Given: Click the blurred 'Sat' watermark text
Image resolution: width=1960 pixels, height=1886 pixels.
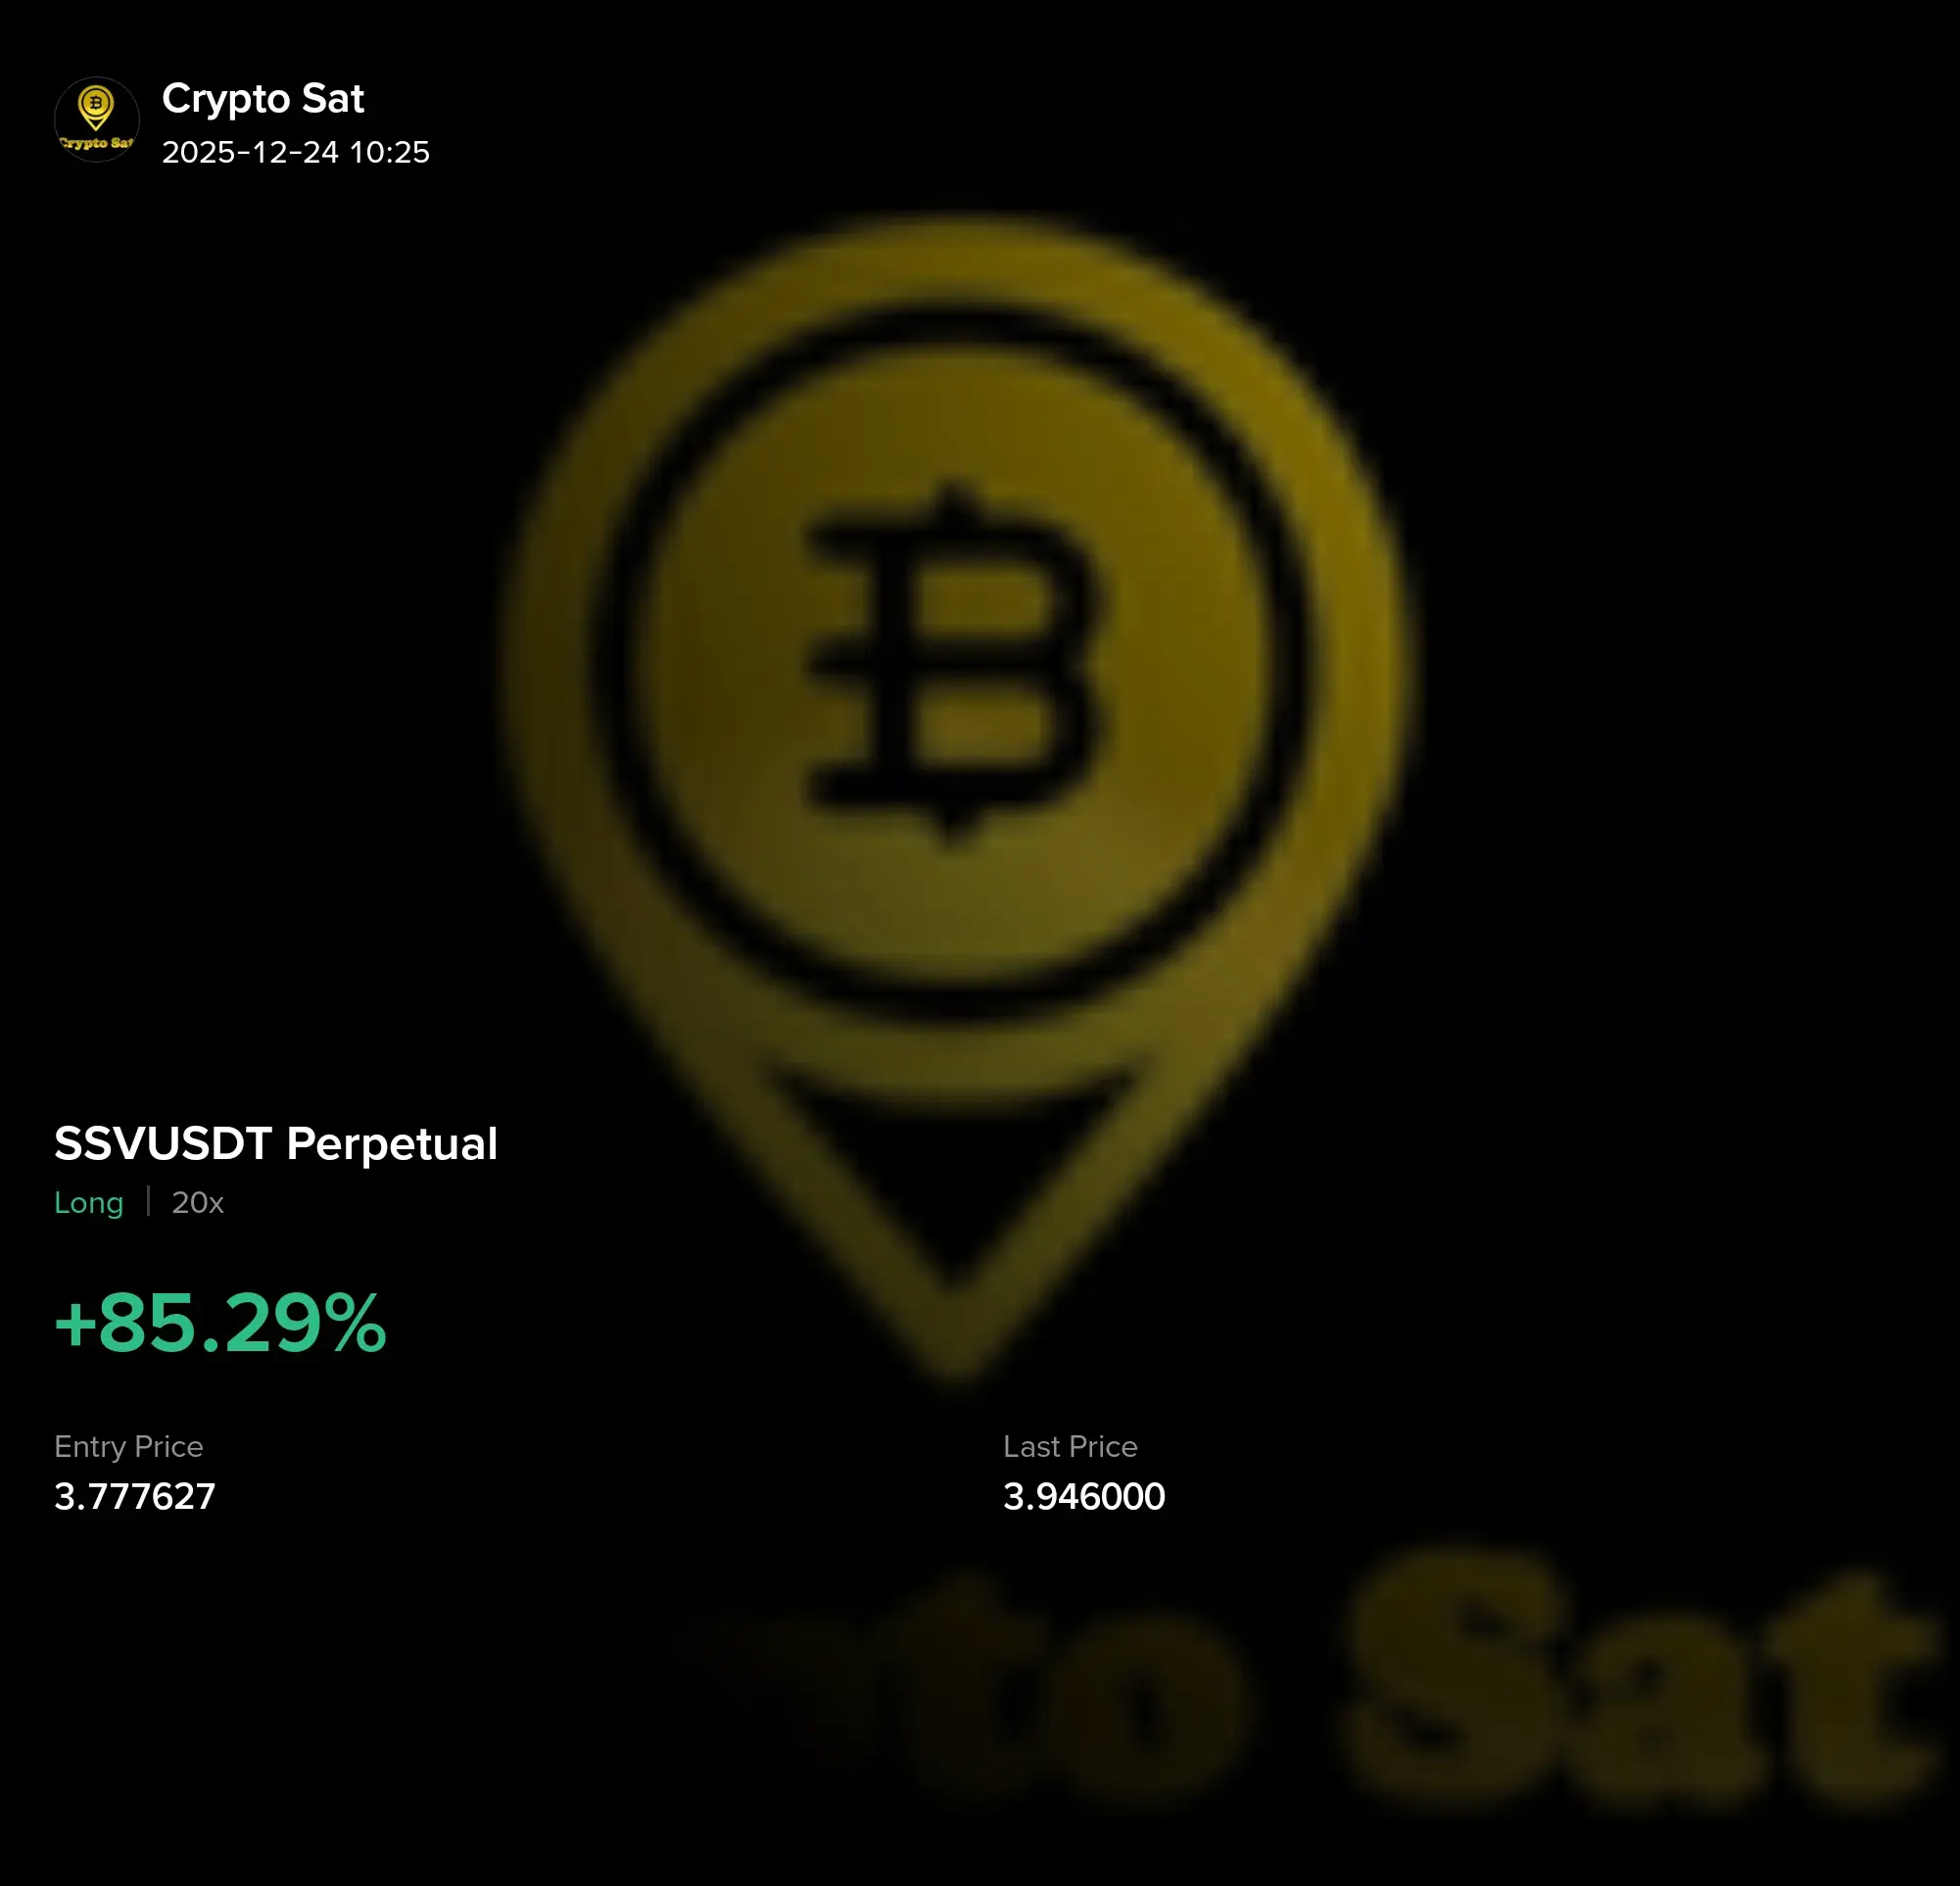Looking at the screenshot, I should (1640, 1680).
